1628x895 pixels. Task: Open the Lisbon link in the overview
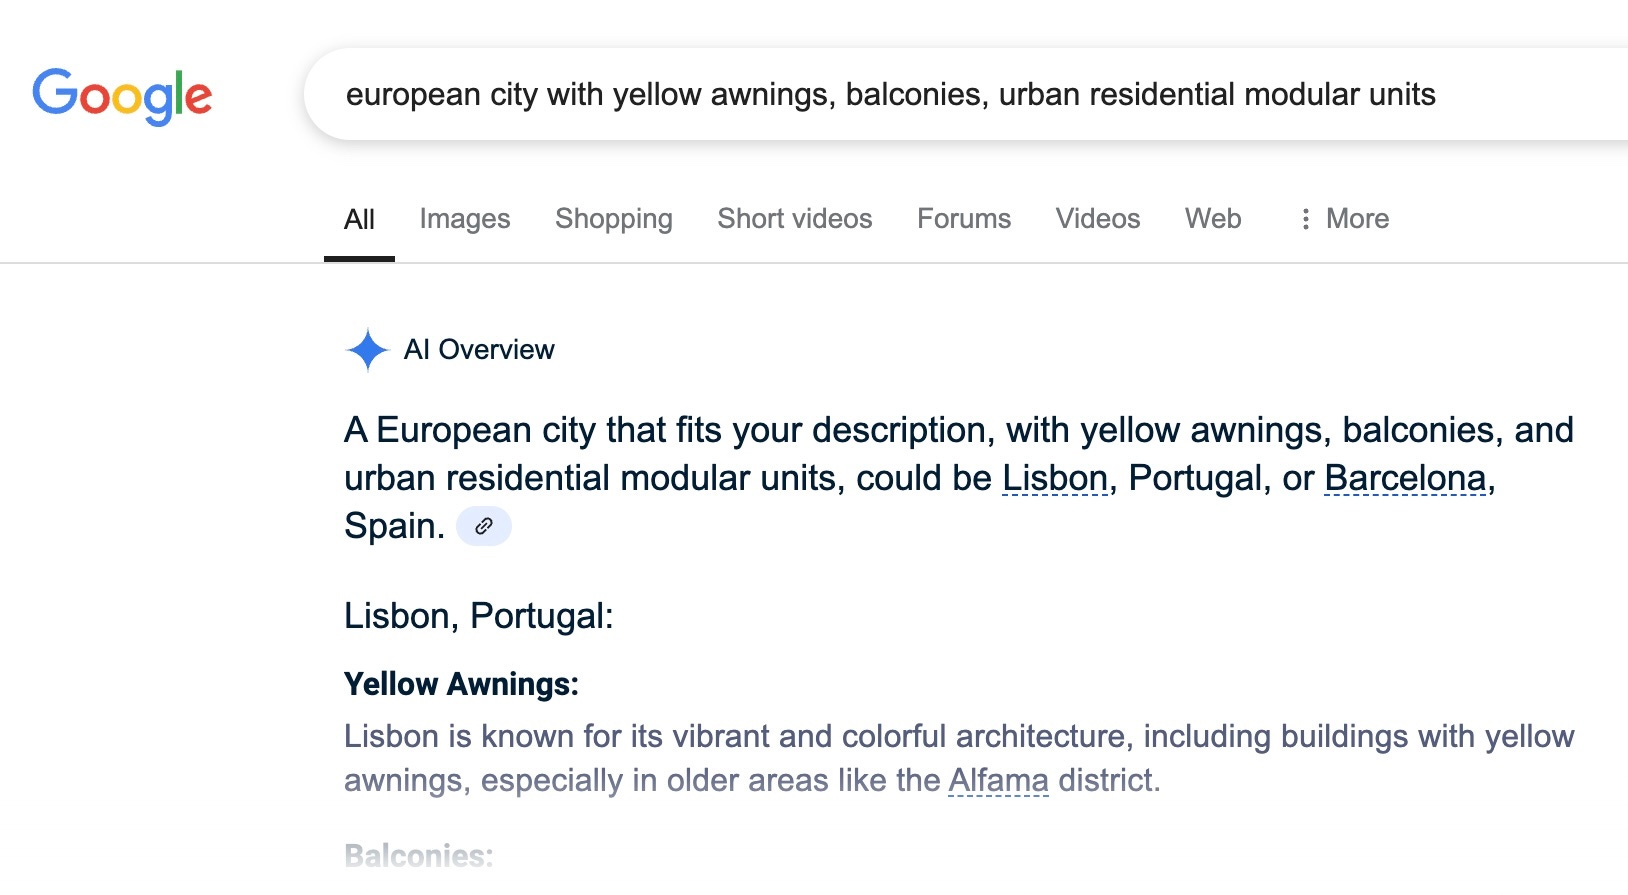point(1056,478)
